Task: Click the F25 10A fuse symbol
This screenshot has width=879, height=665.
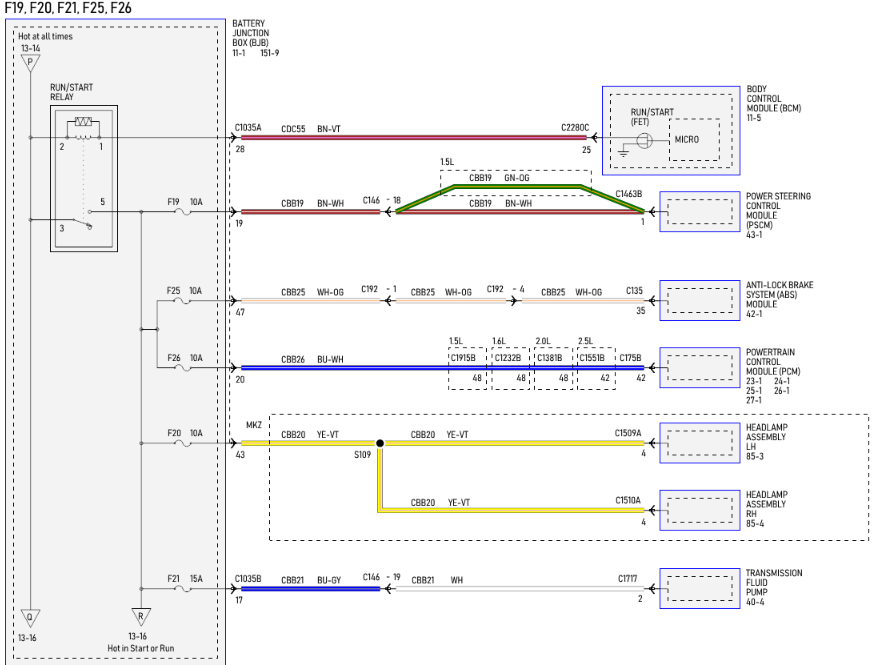Action: pyautogui.click(x=182, y=301)
